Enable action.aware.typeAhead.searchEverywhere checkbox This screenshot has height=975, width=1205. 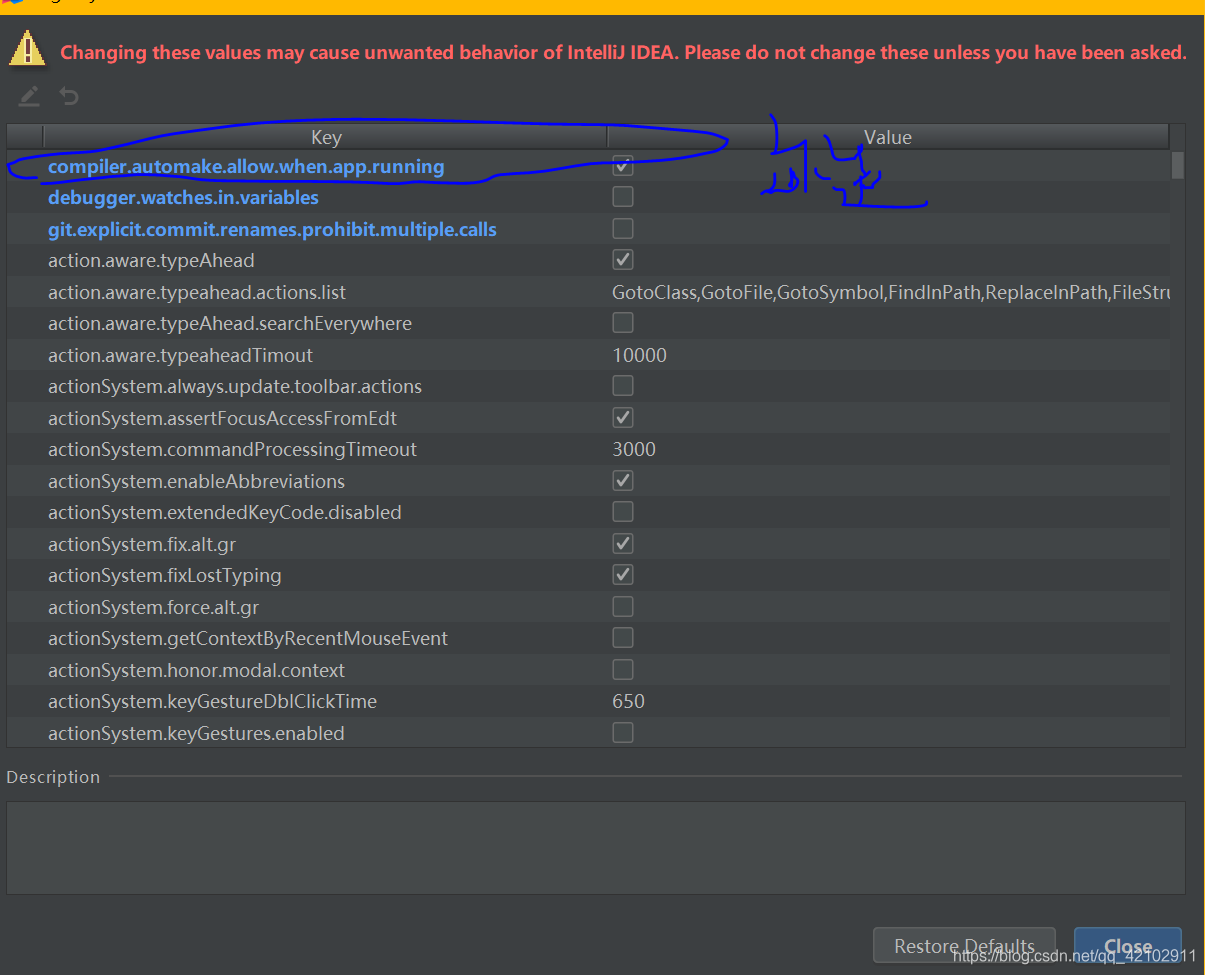coord(622,323)
